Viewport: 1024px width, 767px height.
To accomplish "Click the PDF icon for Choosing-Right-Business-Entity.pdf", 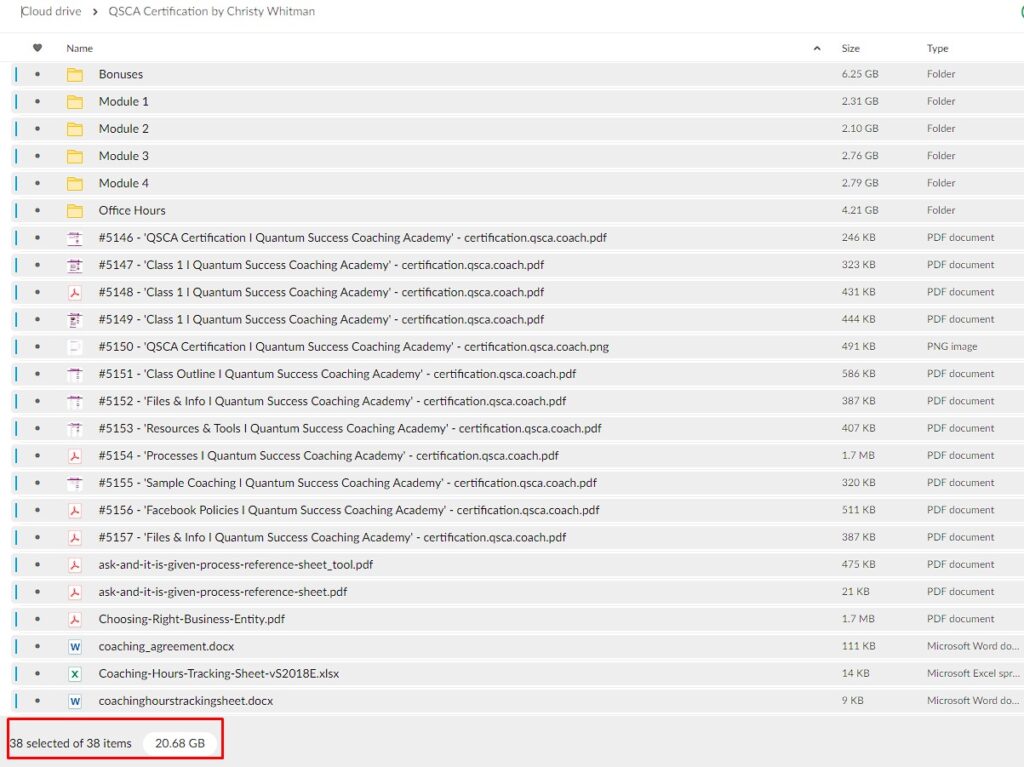I will tap(75, 619).
